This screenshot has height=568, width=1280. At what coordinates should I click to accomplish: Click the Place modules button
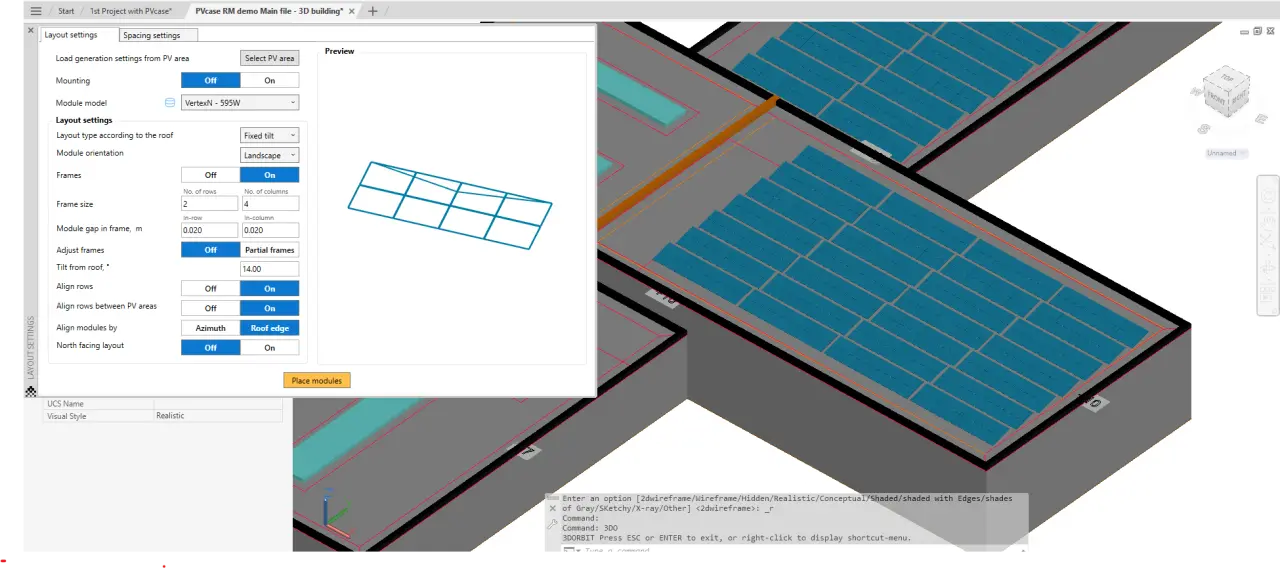tap(316, 381)
